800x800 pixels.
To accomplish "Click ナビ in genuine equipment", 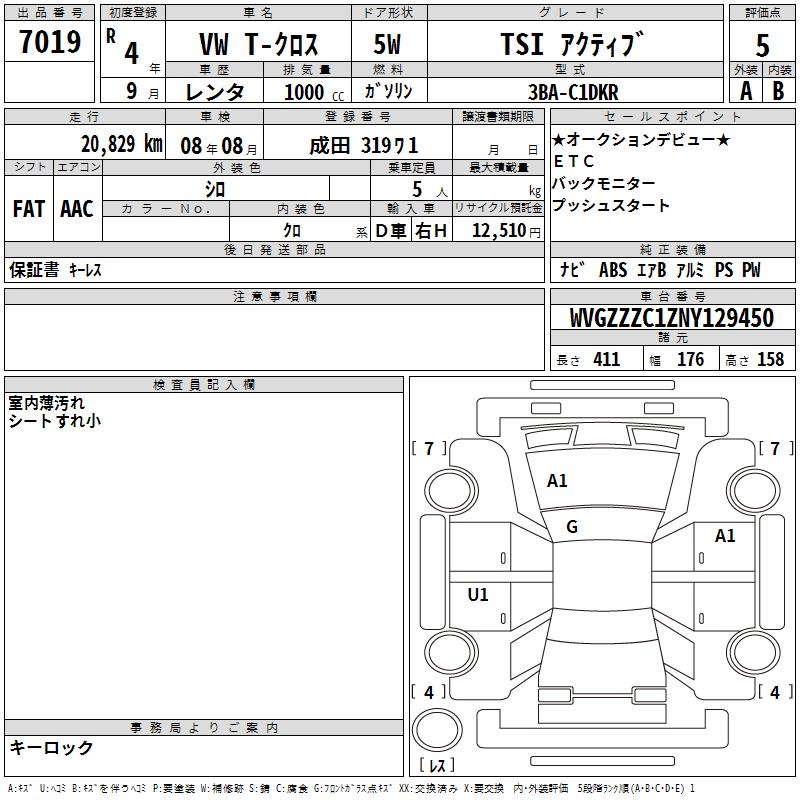I will (x=572, y=270).
